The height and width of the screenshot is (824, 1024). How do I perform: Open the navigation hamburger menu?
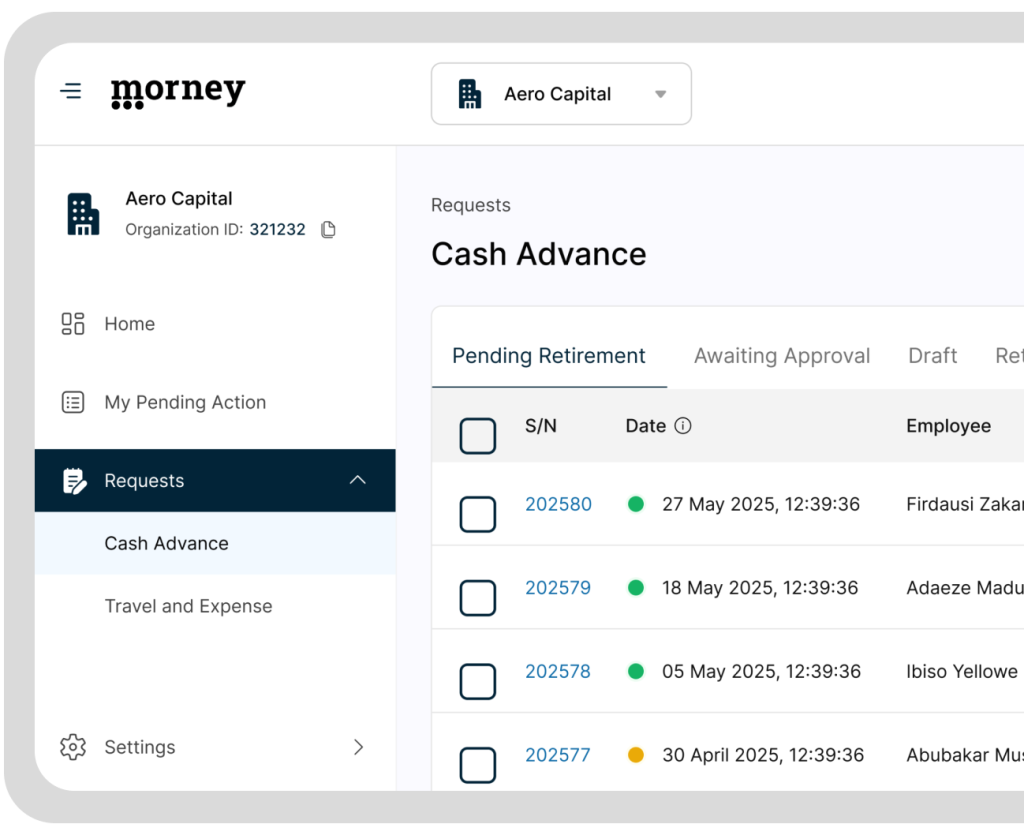click(70, 90)
